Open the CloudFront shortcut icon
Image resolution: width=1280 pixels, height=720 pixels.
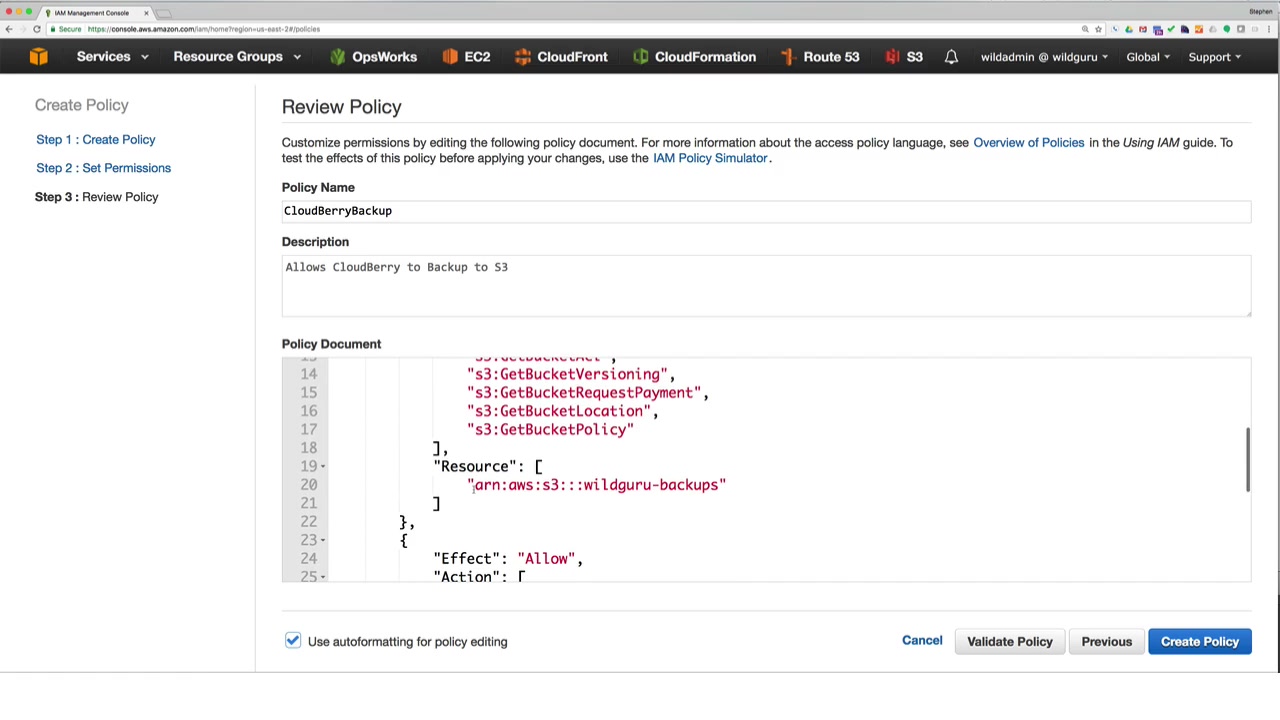(523, 57)
